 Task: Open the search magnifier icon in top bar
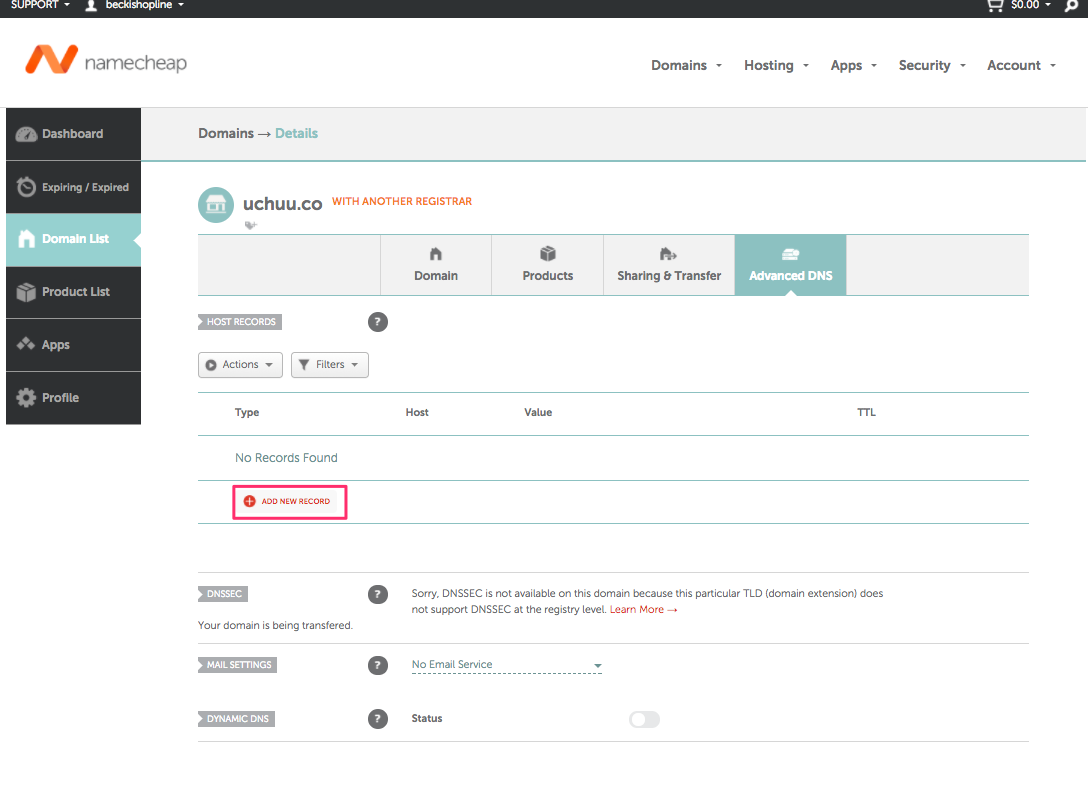pos(1071,6)
